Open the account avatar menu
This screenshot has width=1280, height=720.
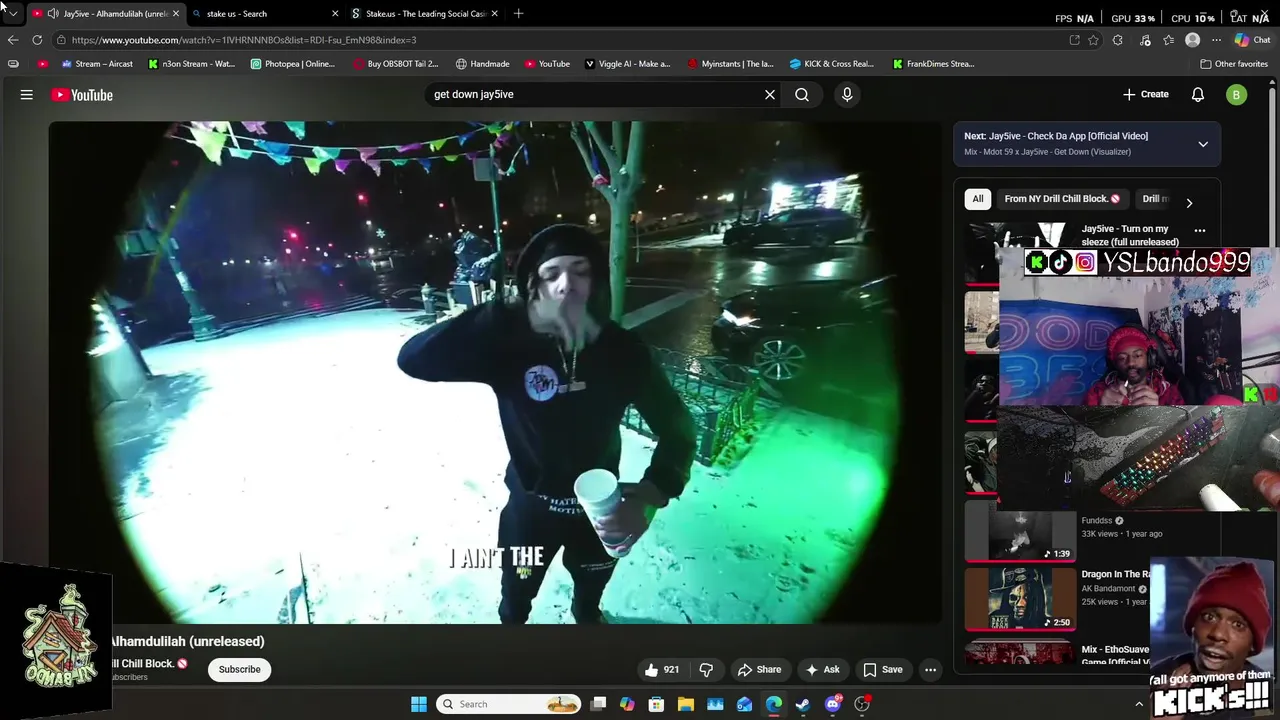tap(1237, 95)
